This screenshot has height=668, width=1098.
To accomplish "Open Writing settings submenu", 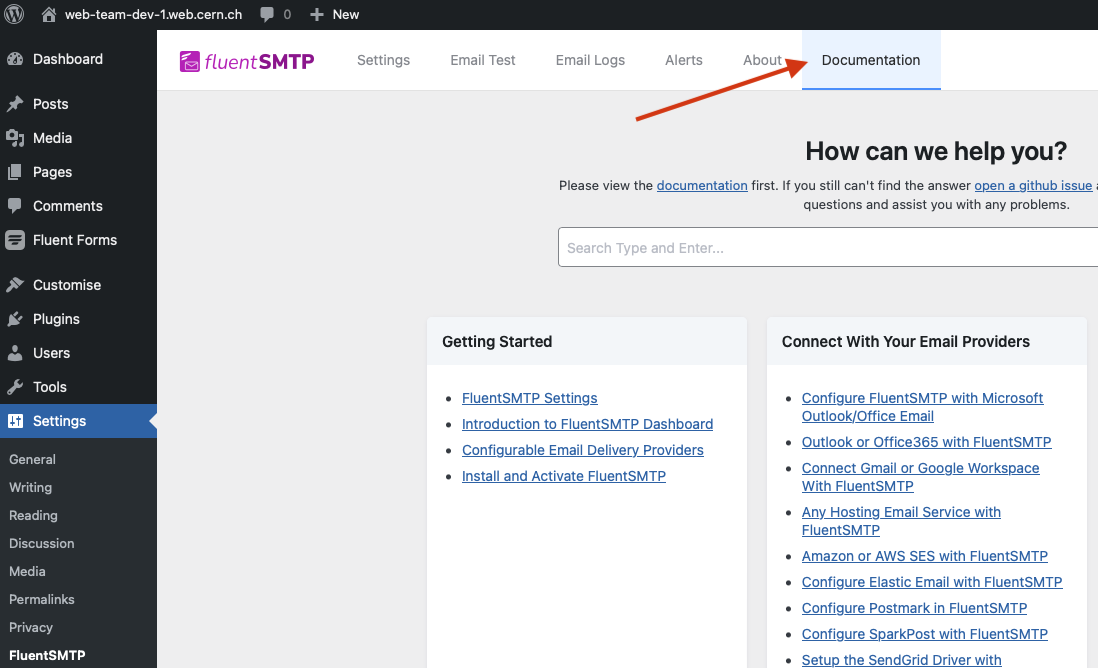I will click(30, 487).
